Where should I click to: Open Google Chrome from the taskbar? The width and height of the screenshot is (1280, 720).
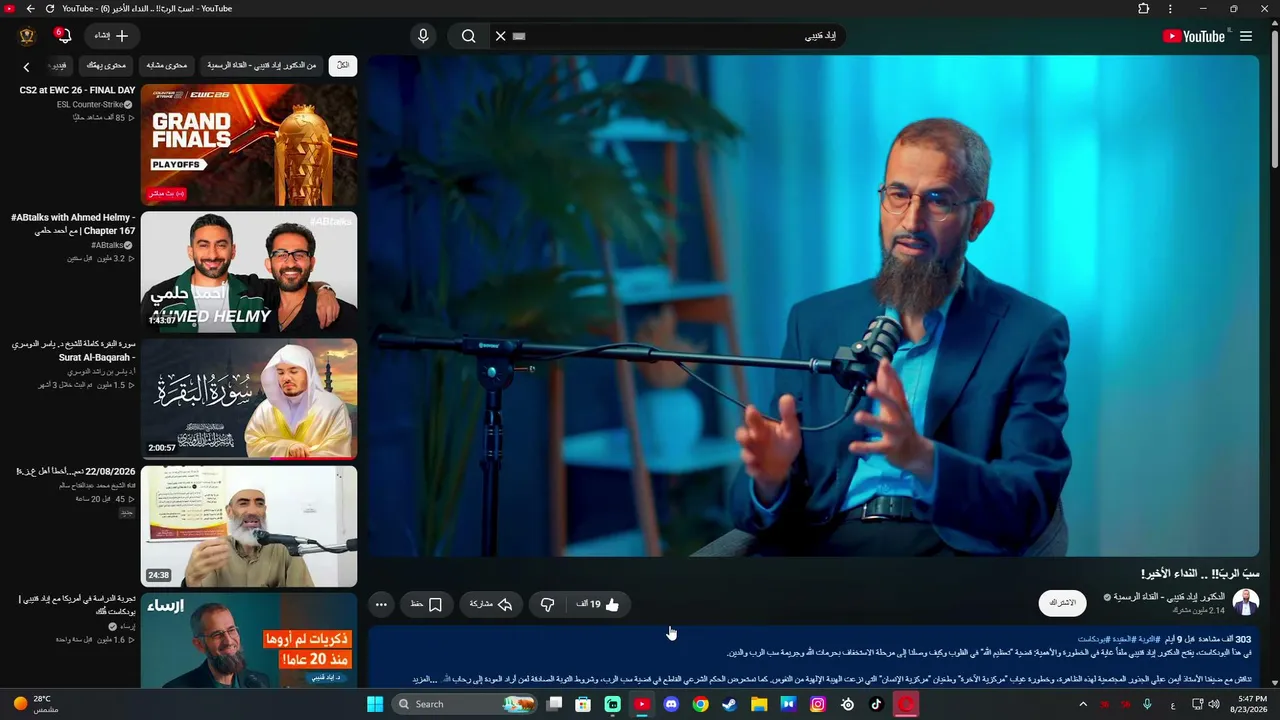click(701, 704)
